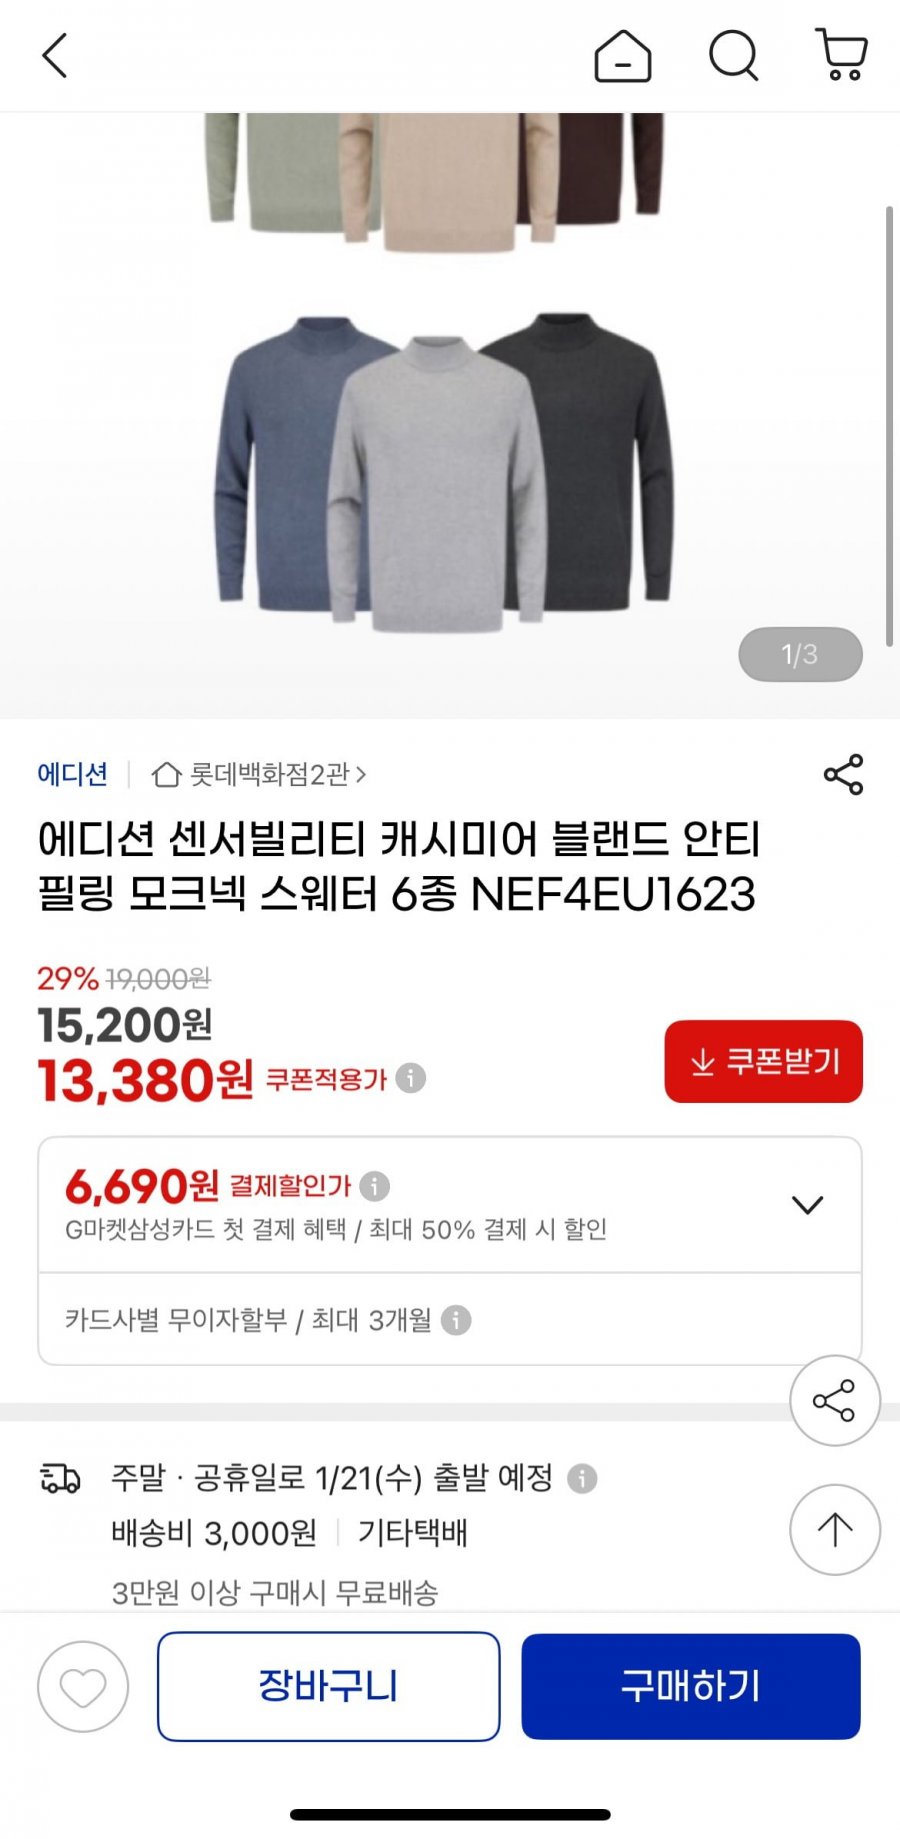Open search with magnifier icon
Image resolution: width=900 pixels, height=1839 pixels.
pos(734,55)
